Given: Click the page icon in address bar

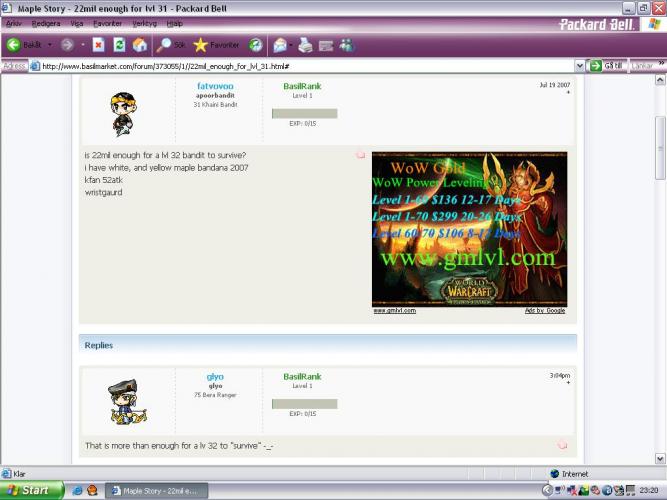Looking at the screenshot, I should (35, 66).
